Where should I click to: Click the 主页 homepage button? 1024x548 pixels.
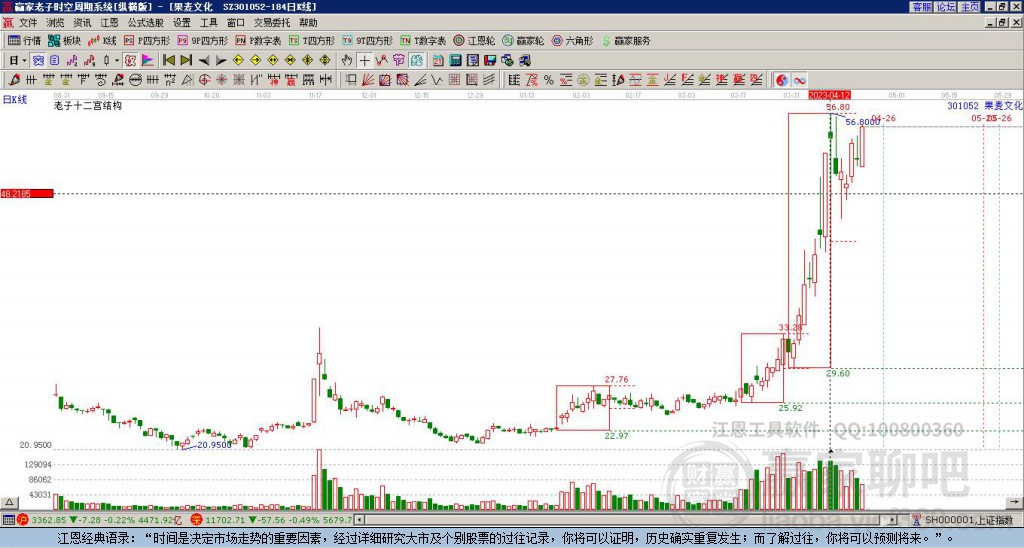pos(969,7)
